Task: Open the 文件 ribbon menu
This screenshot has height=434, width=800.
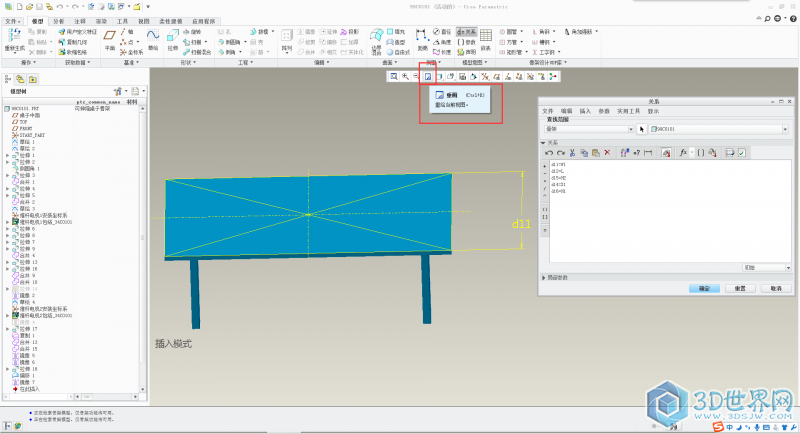Action: (11, 21)
